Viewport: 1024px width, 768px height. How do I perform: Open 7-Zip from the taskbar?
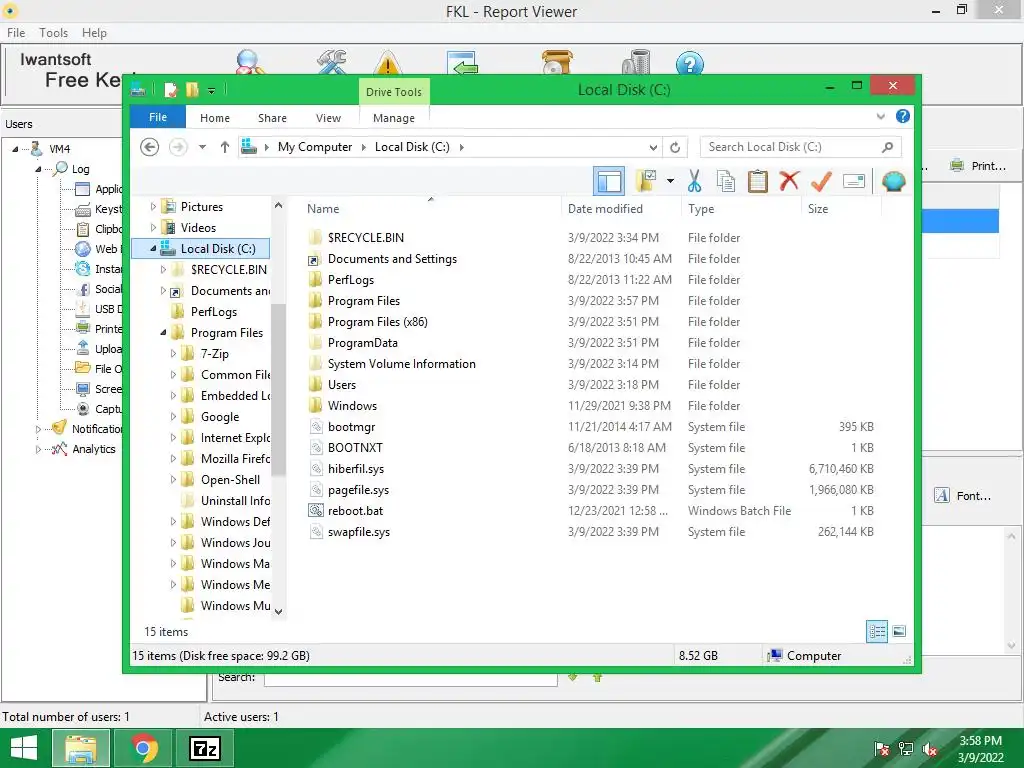[205, 748]
